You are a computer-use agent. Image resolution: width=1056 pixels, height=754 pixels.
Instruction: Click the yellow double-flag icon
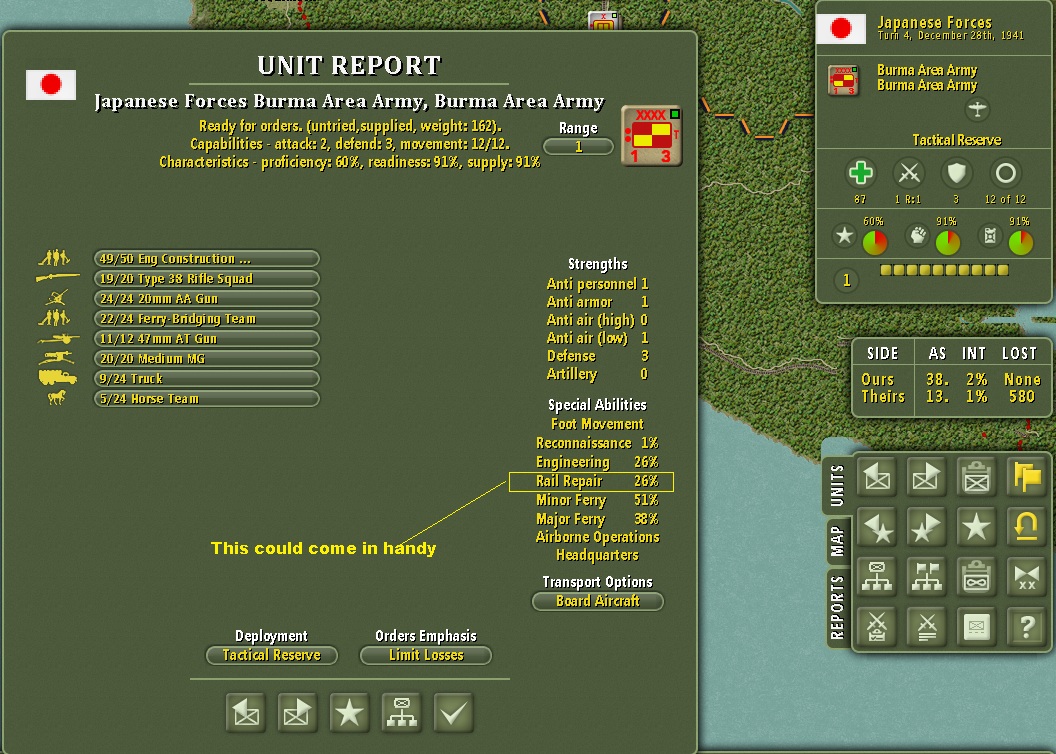coord(1026,477)
